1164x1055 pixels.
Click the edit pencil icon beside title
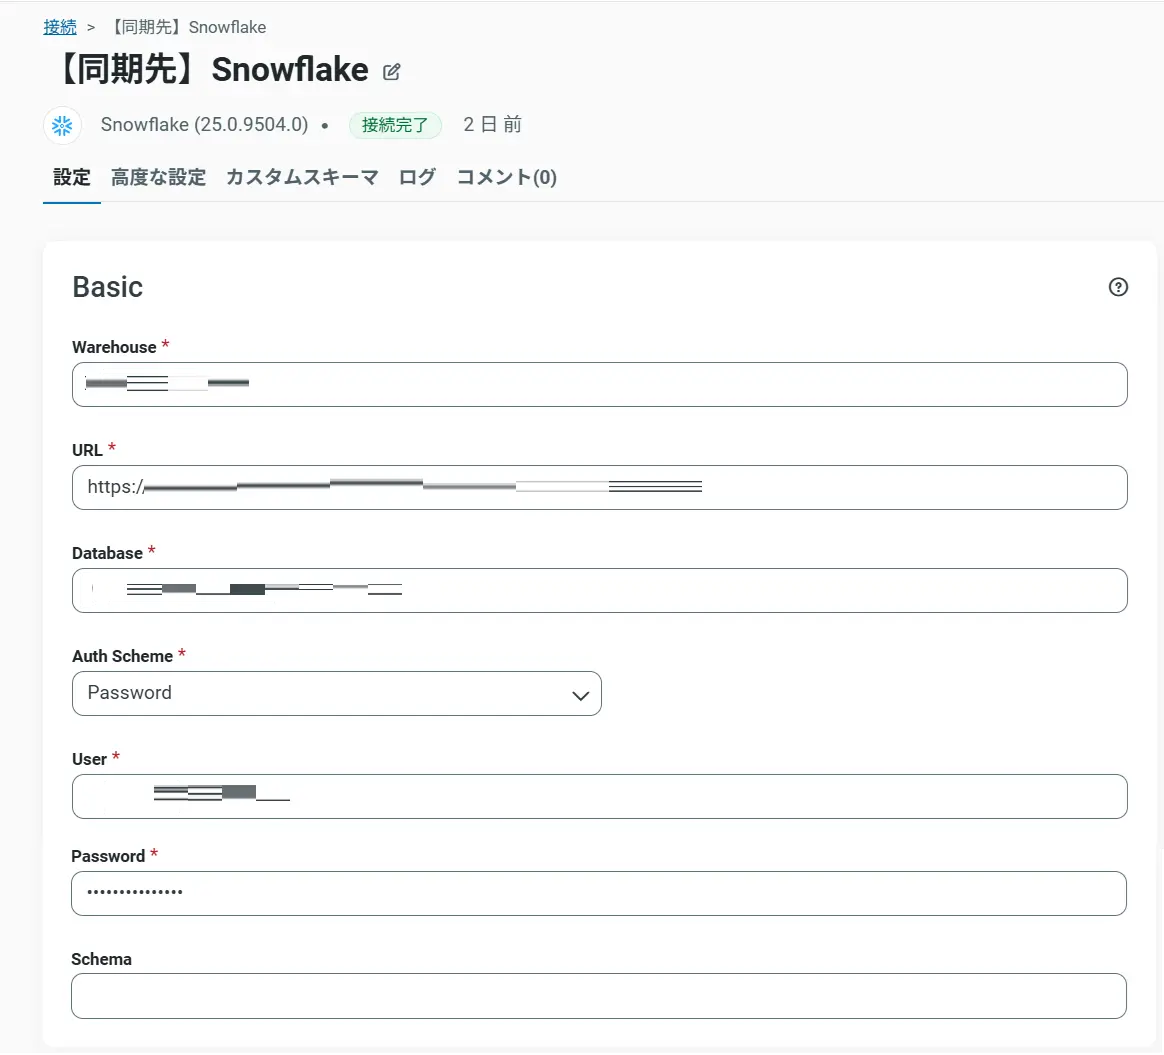[x=392, y=71]
